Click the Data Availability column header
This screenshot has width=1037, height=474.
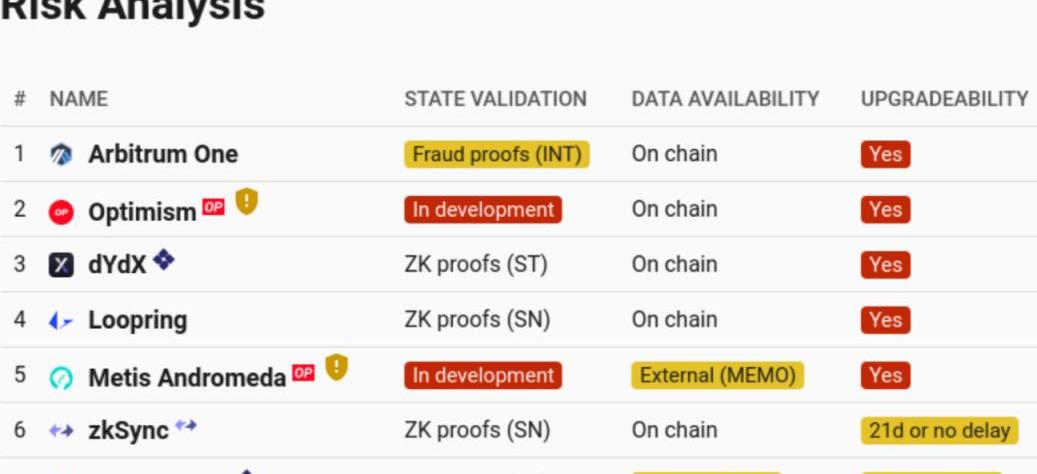click(725, 99)
